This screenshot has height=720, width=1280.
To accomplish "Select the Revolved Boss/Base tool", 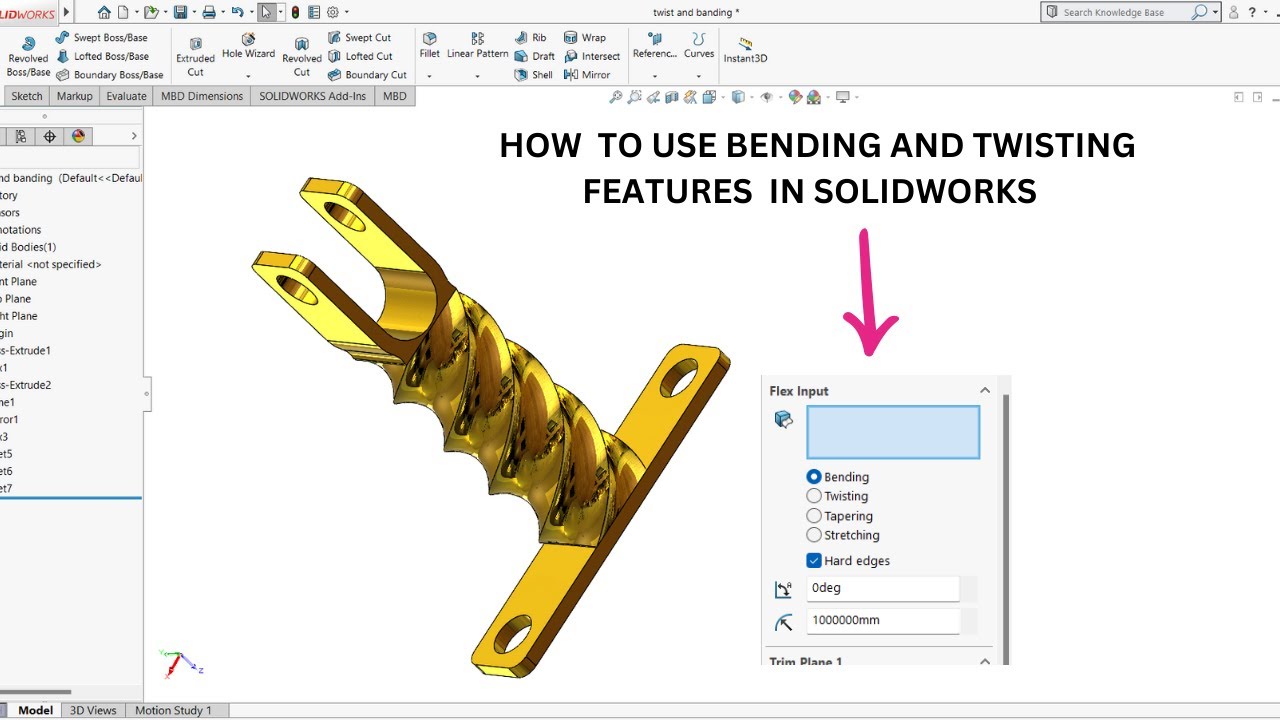I will [28, 57].
